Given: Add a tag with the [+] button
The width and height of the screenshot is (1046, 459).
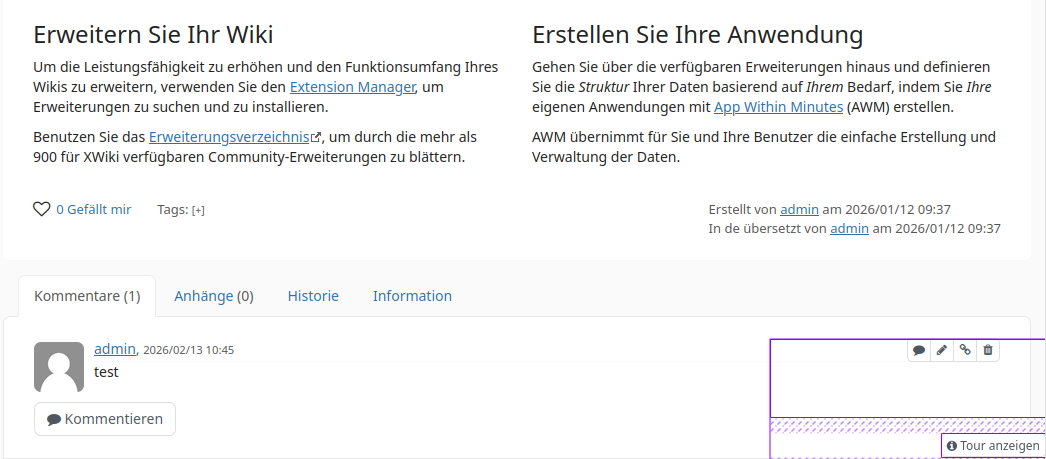Looking at the screenshot, I should 198,210.
